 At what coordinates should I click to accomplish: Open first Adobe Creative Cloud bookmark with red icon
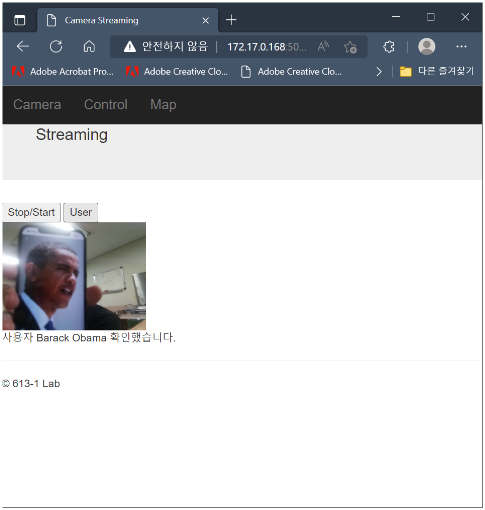pyautogui.click(x=177, y=72)
